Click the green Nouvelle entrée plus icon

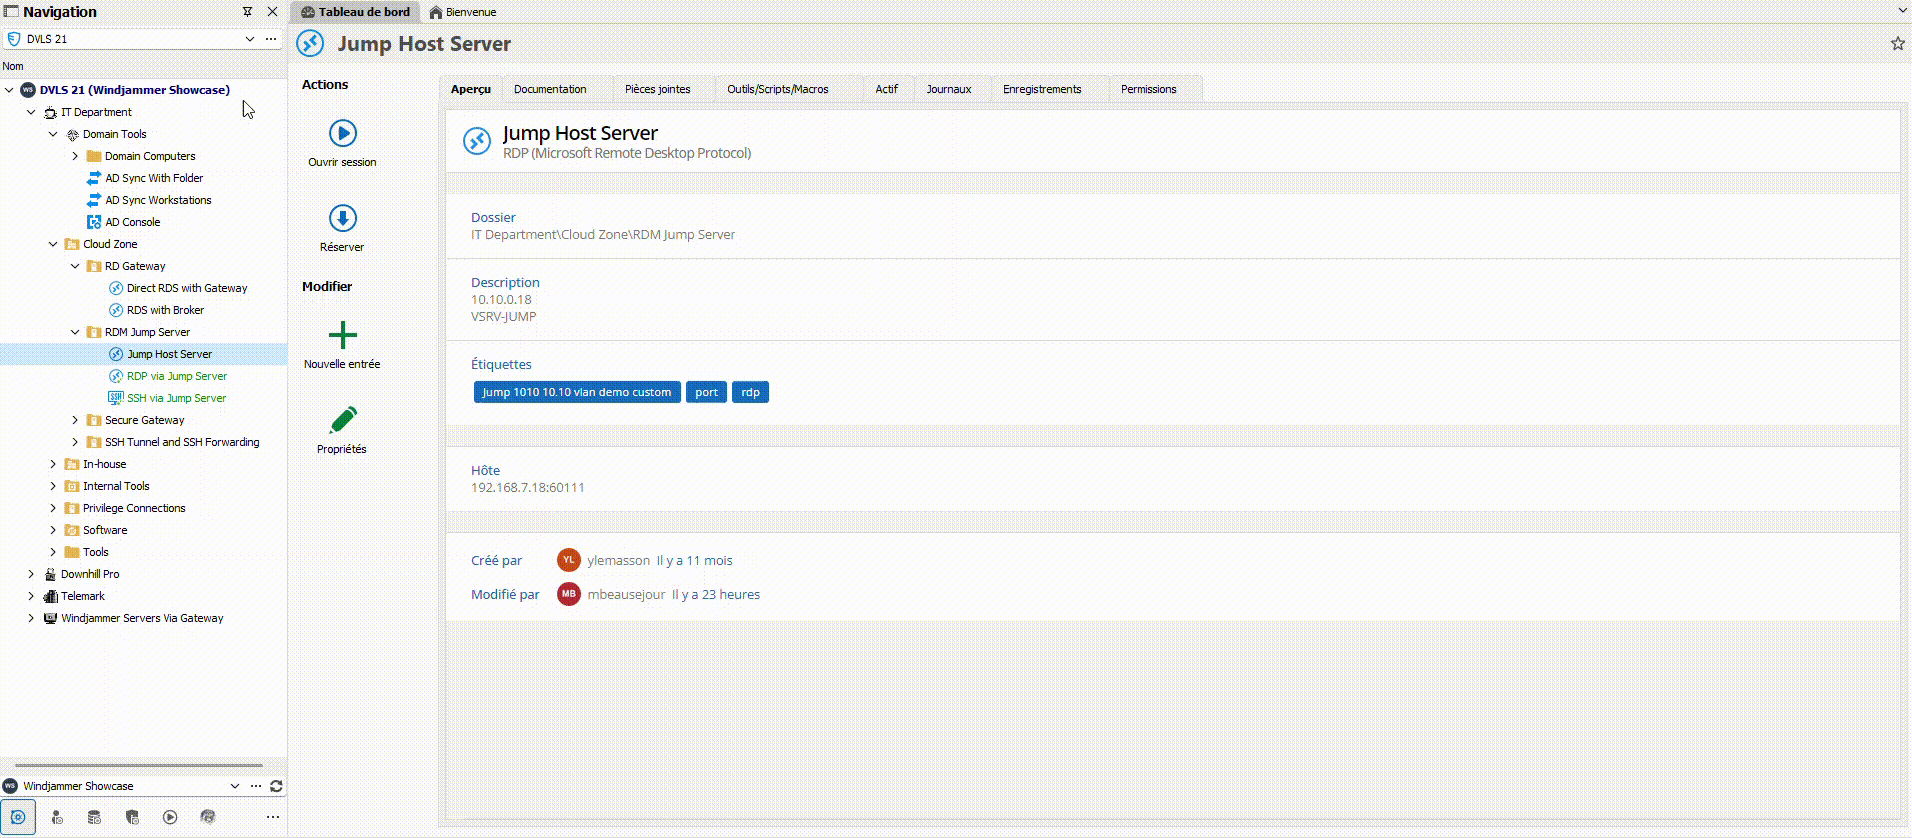point(342,335)
